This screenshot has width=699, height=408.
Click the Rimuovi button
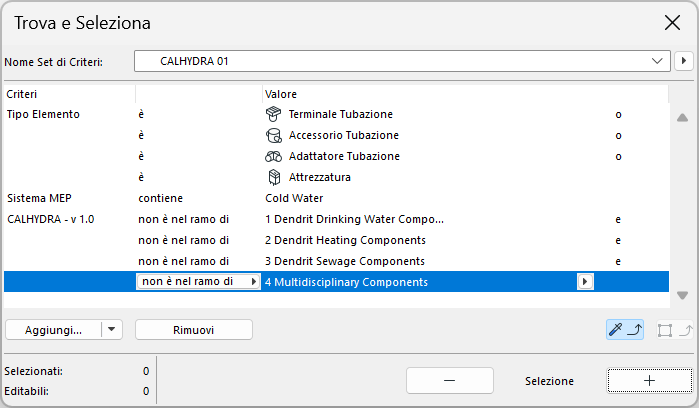(x=193, y=329)
